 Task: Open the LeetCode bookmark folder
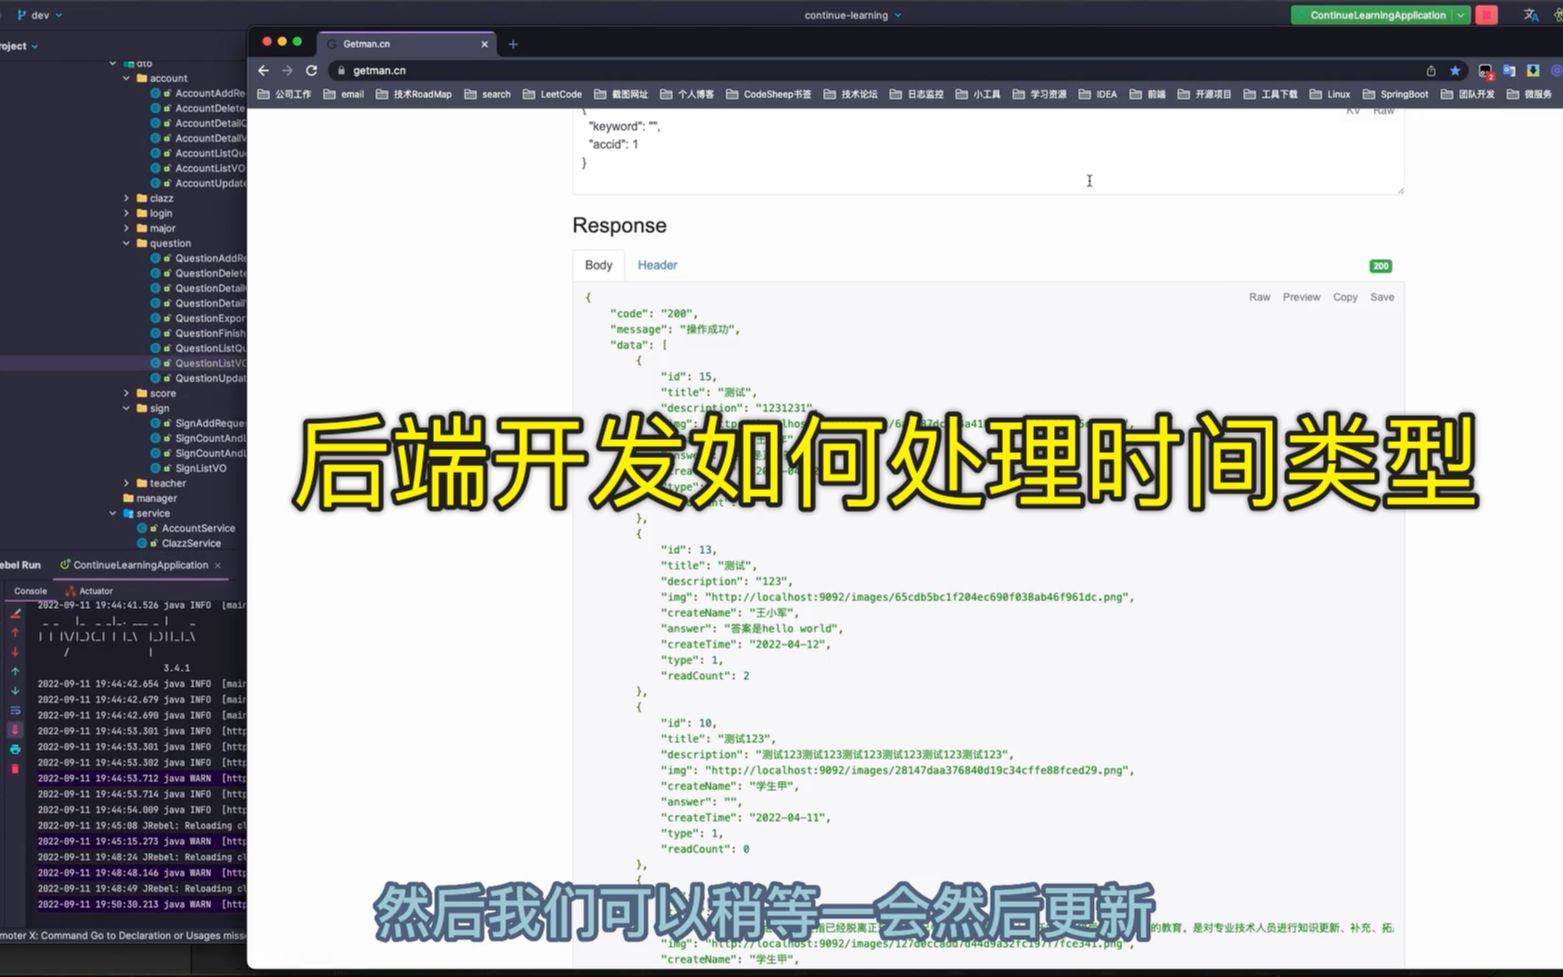coord(552,94)
